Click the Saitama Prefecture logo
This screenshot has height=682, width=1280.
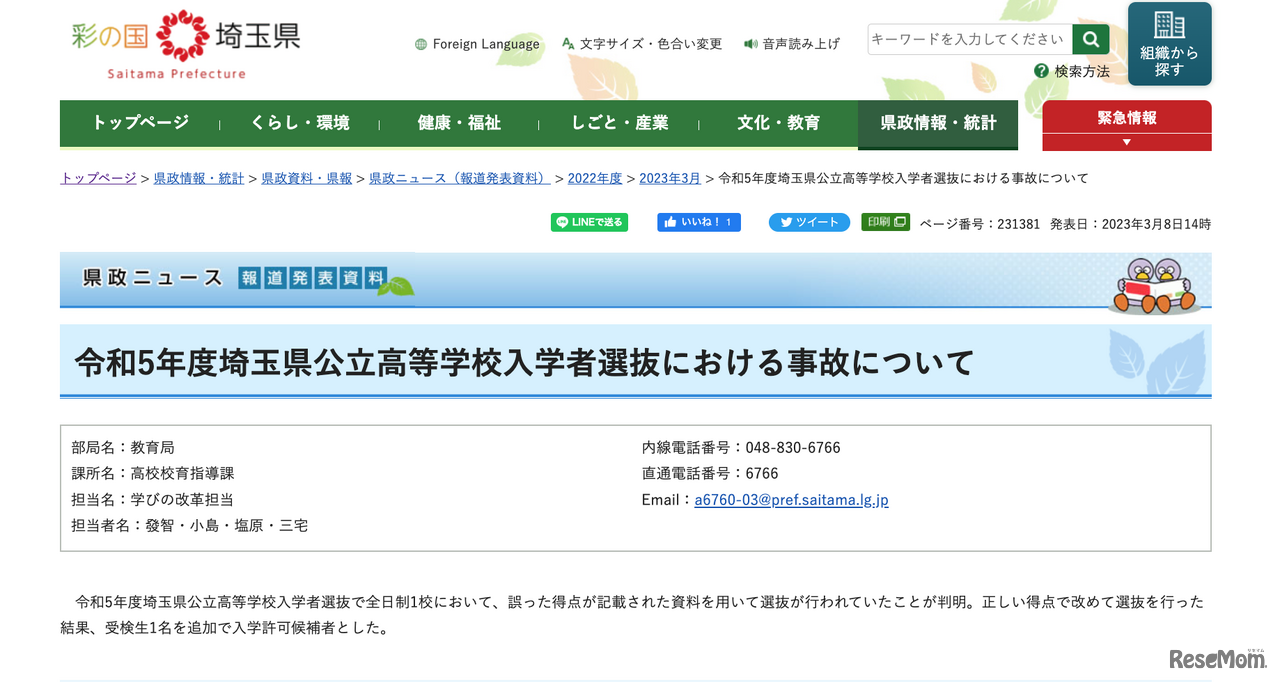coord(186,45)
